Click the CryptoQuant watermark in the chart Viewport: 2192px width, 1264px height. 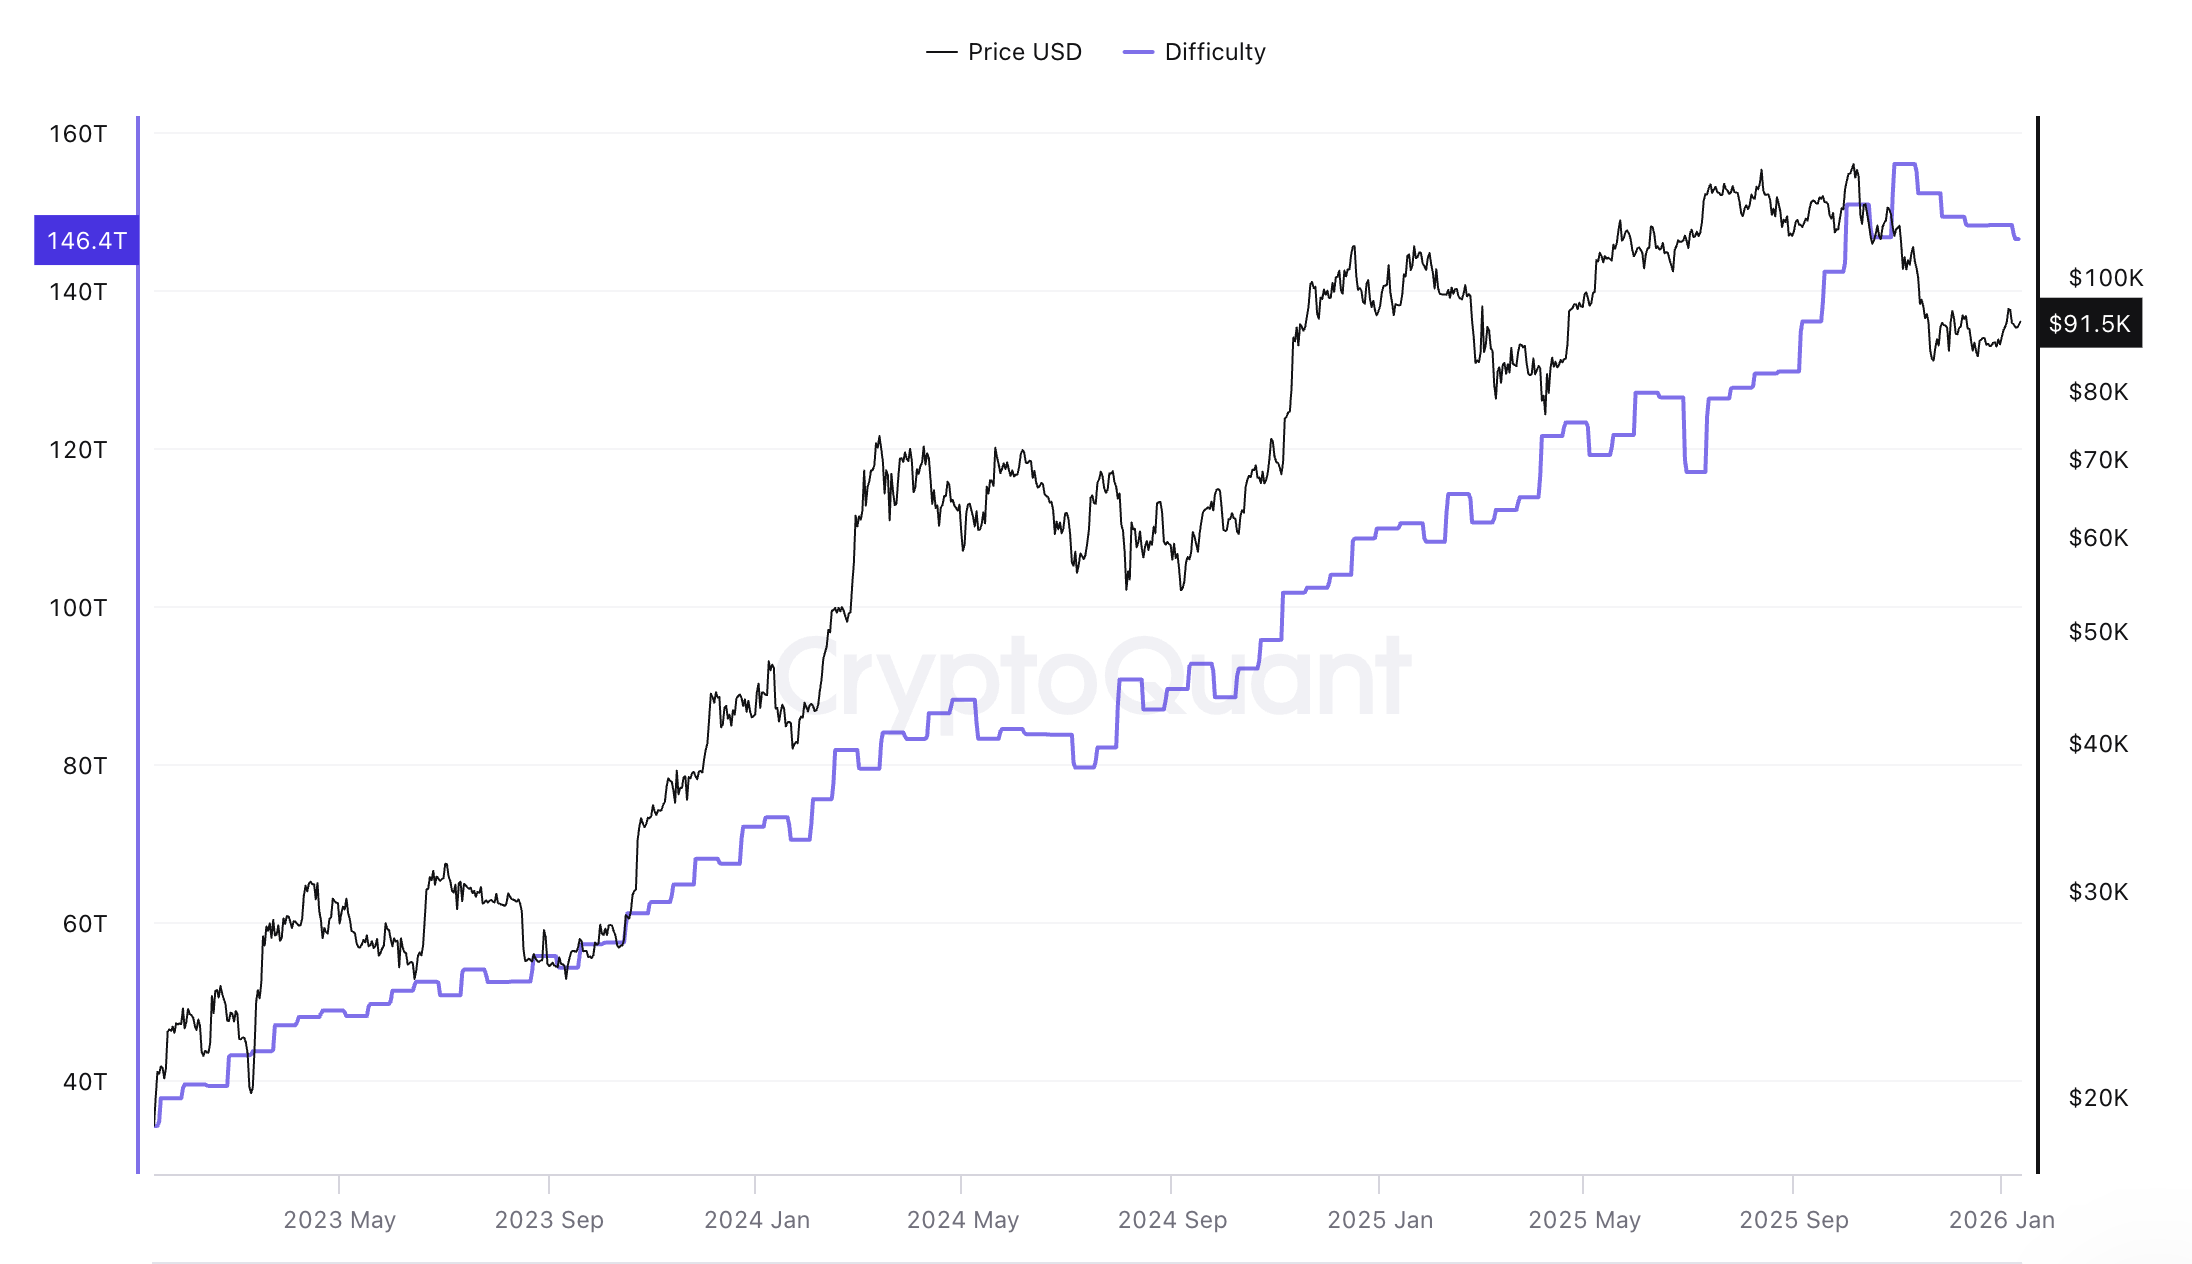click(1092, 678)
